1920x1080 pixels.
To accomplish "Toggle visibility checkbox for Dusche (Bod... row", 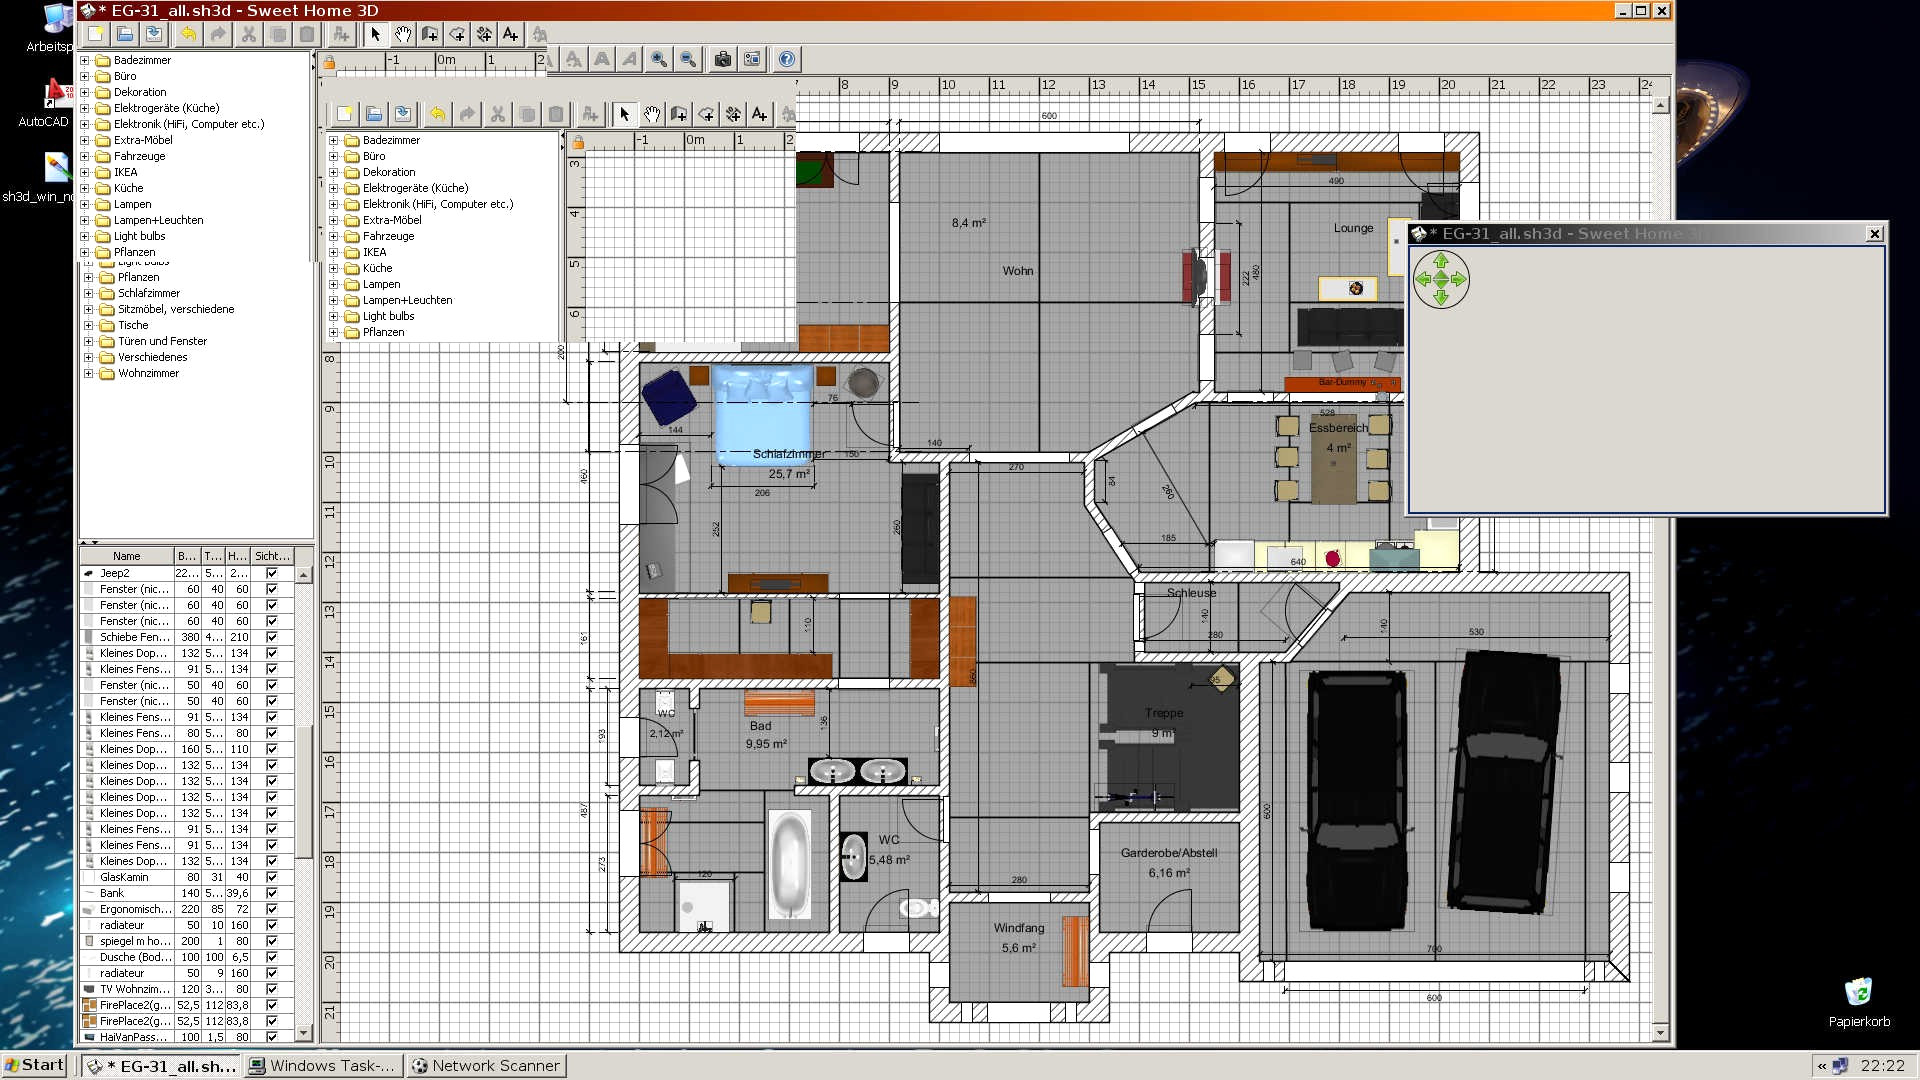I will tap(271, 957).
